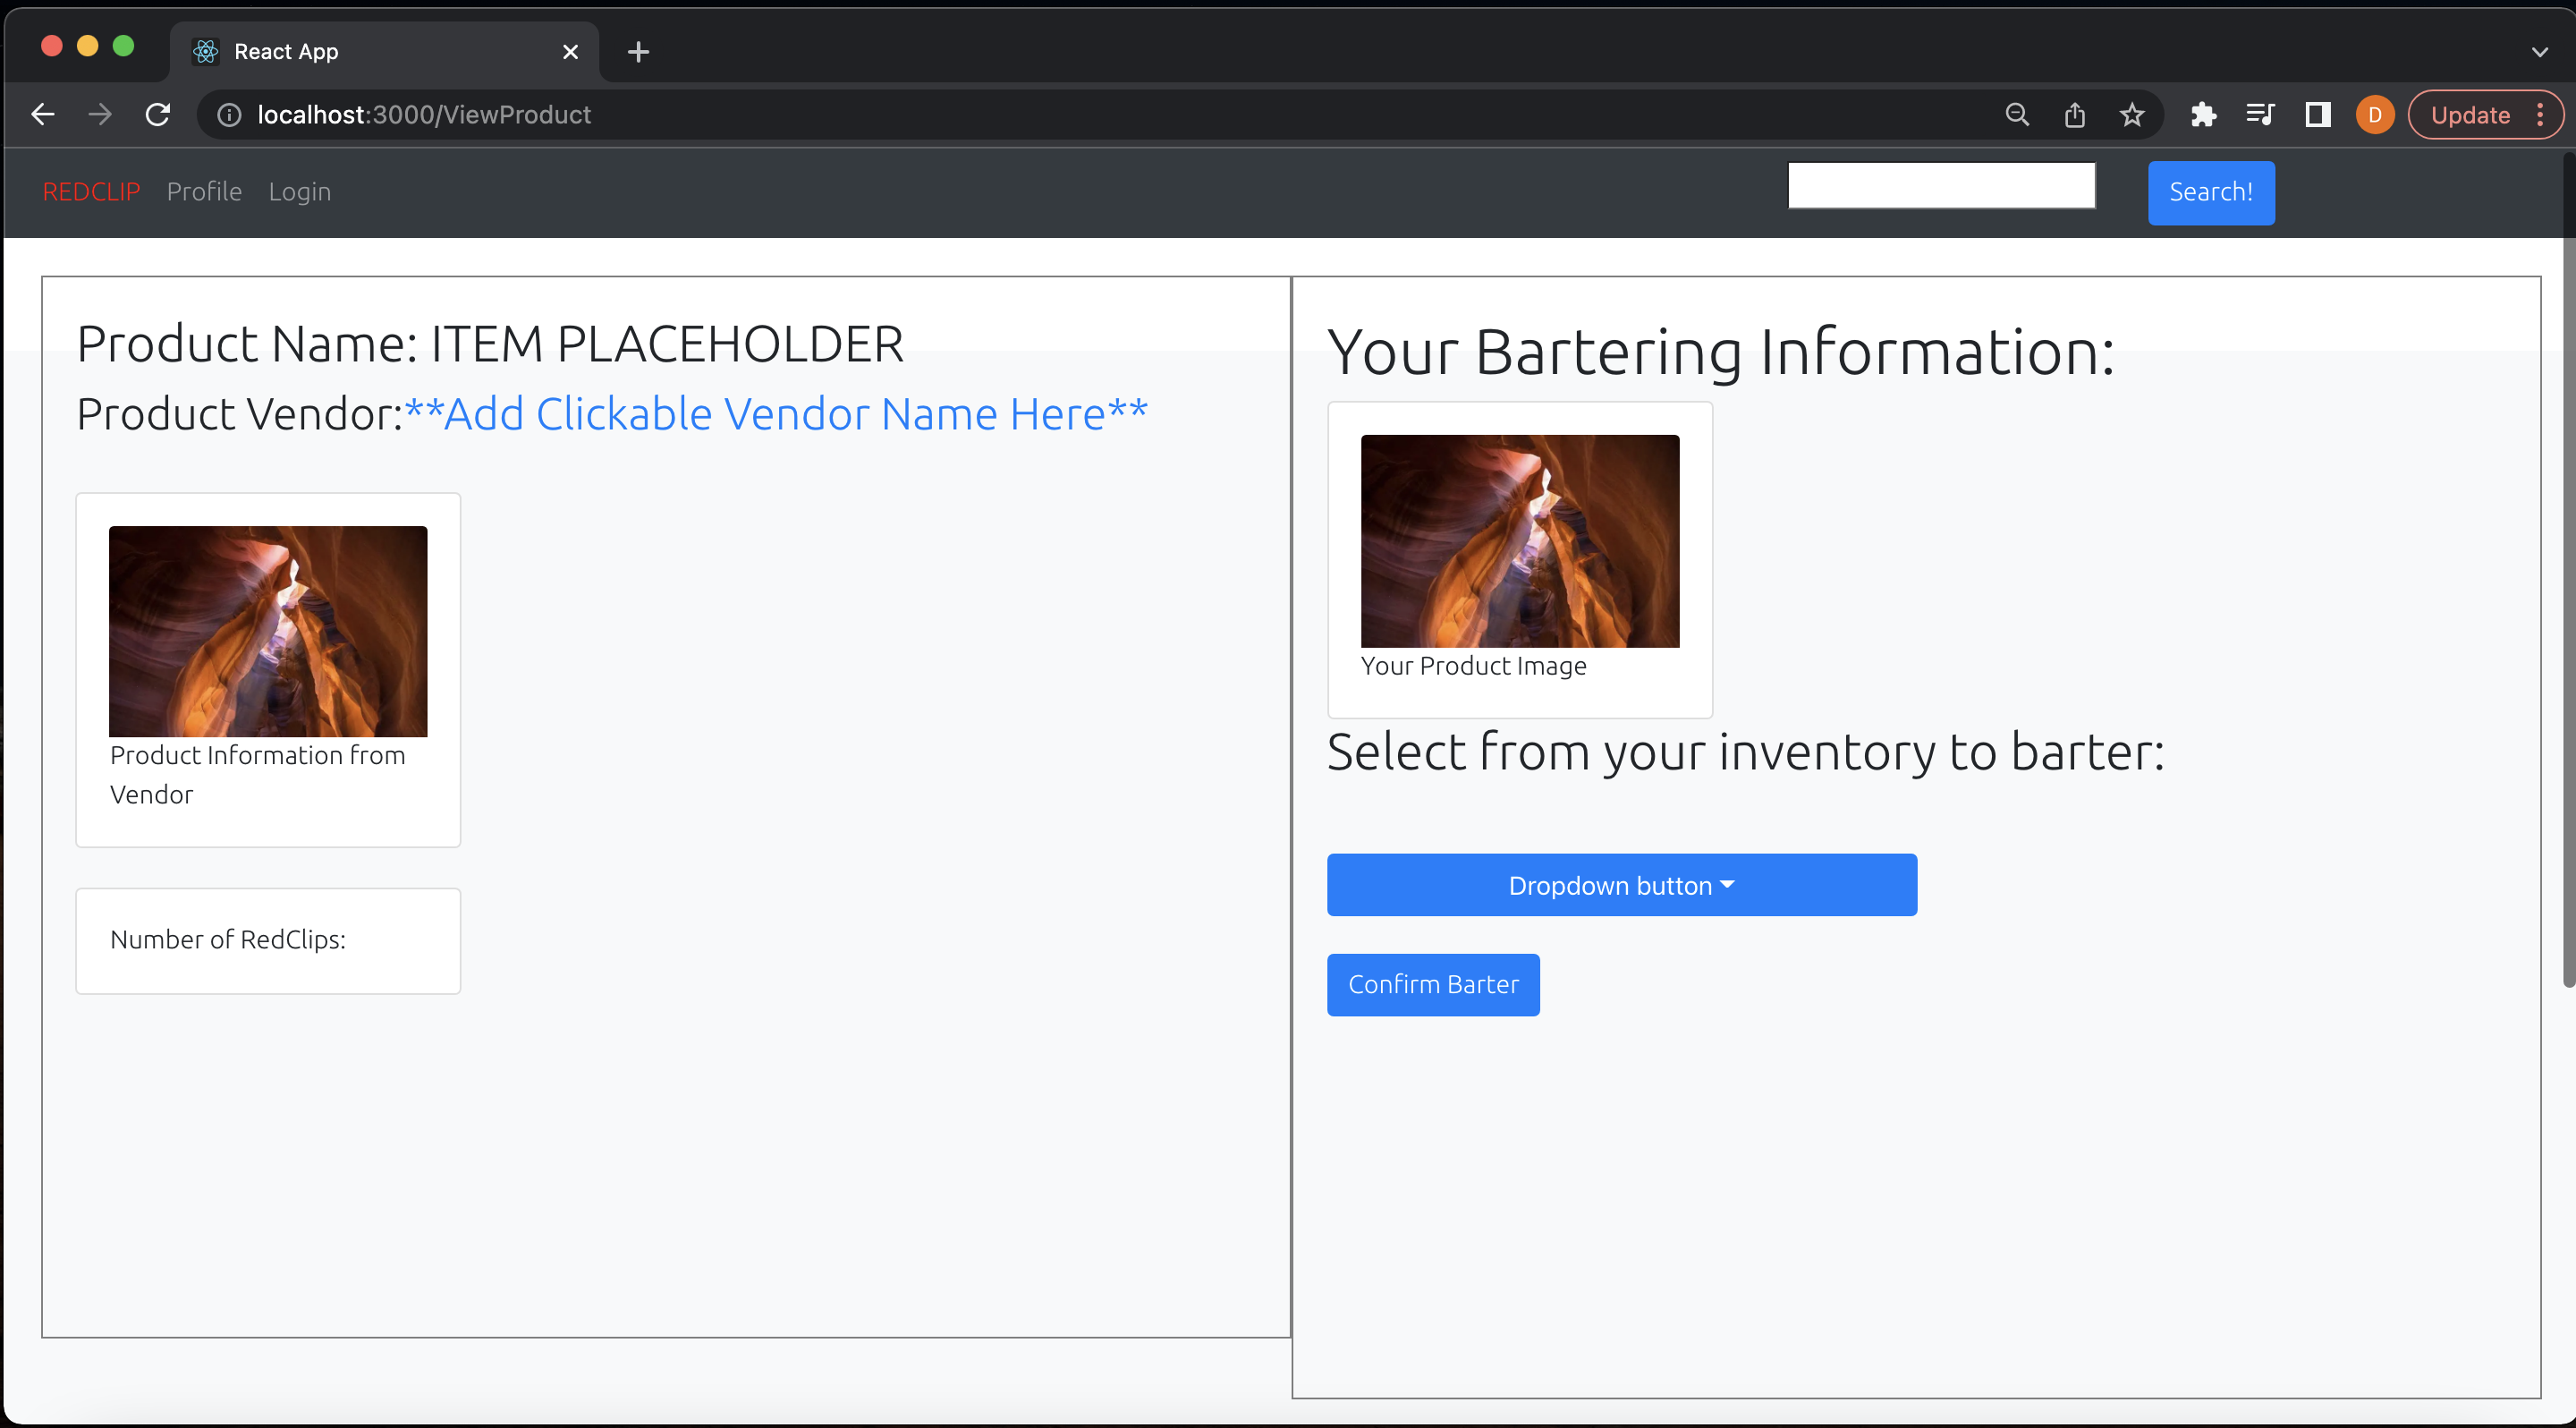Open the tab search chevron
Viewport: 2576px width, 1428px height.
pyautogui.click(x=2539, y=52)
